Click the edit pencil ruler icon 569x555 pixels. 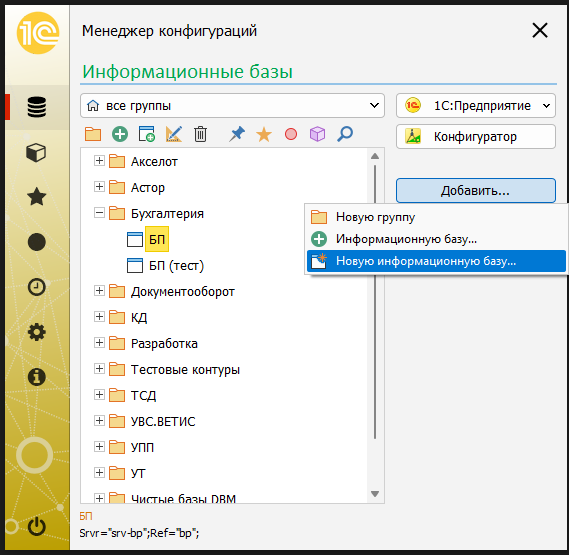174,134
